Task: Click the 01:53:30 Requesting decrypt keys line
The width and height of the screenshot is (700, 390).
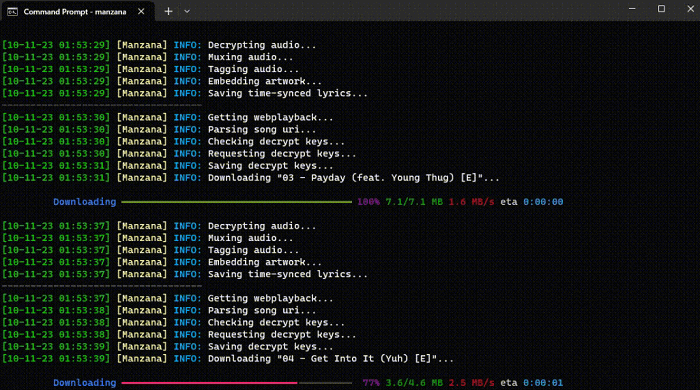Action: point(179,154)
